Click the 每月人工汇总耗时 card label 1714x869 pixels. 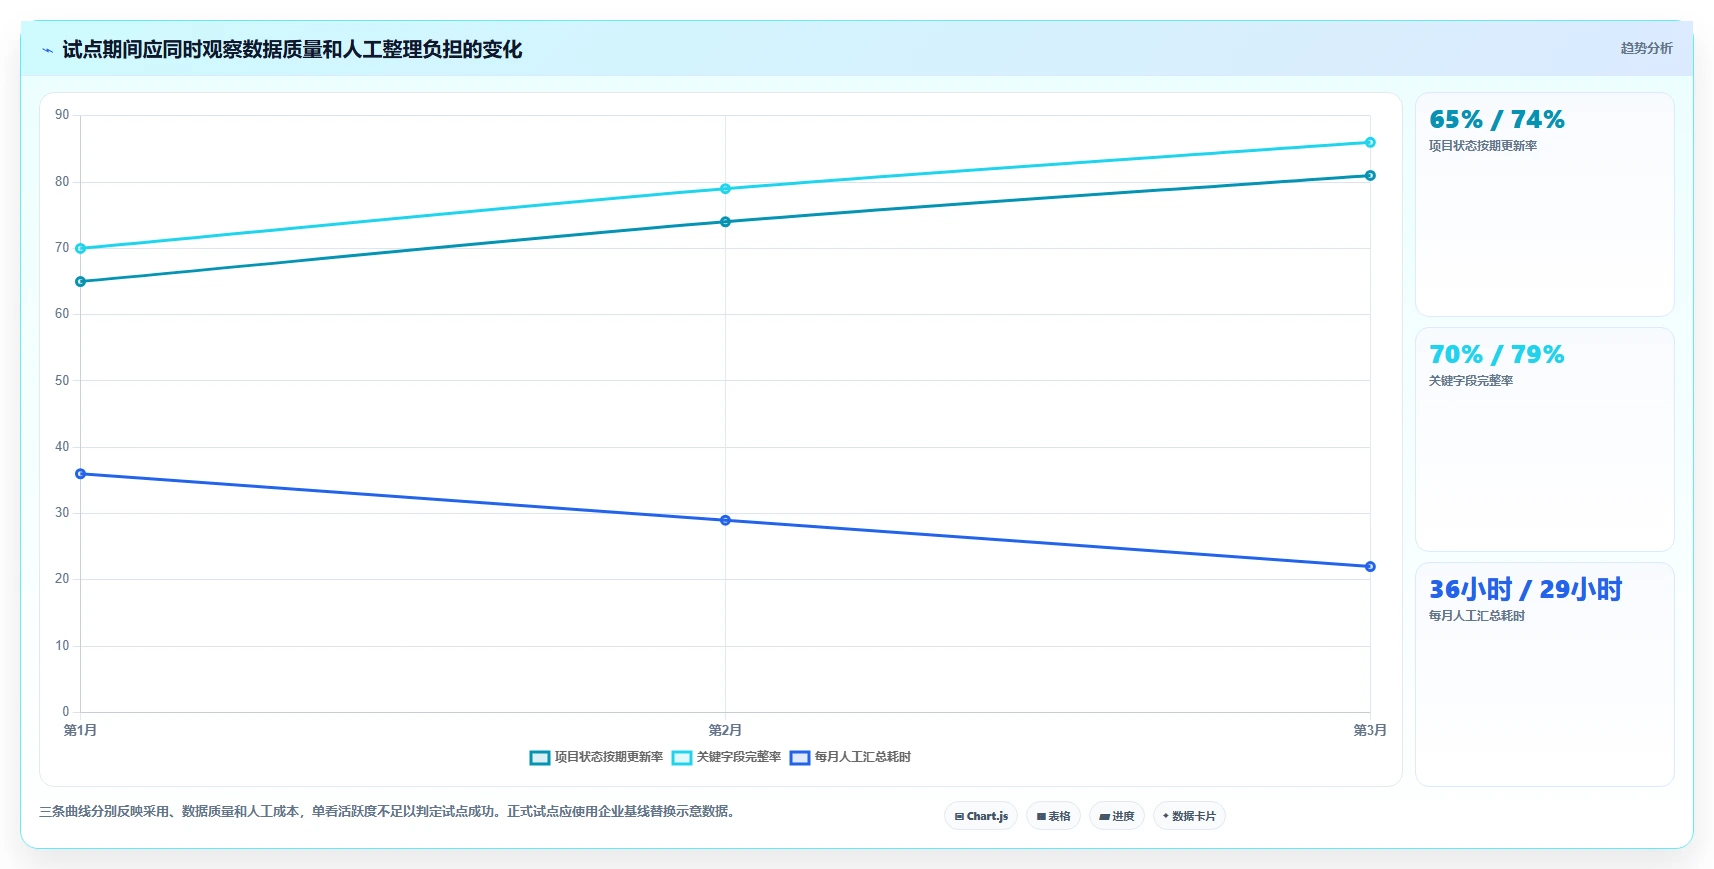click(x=1477, y=616)
